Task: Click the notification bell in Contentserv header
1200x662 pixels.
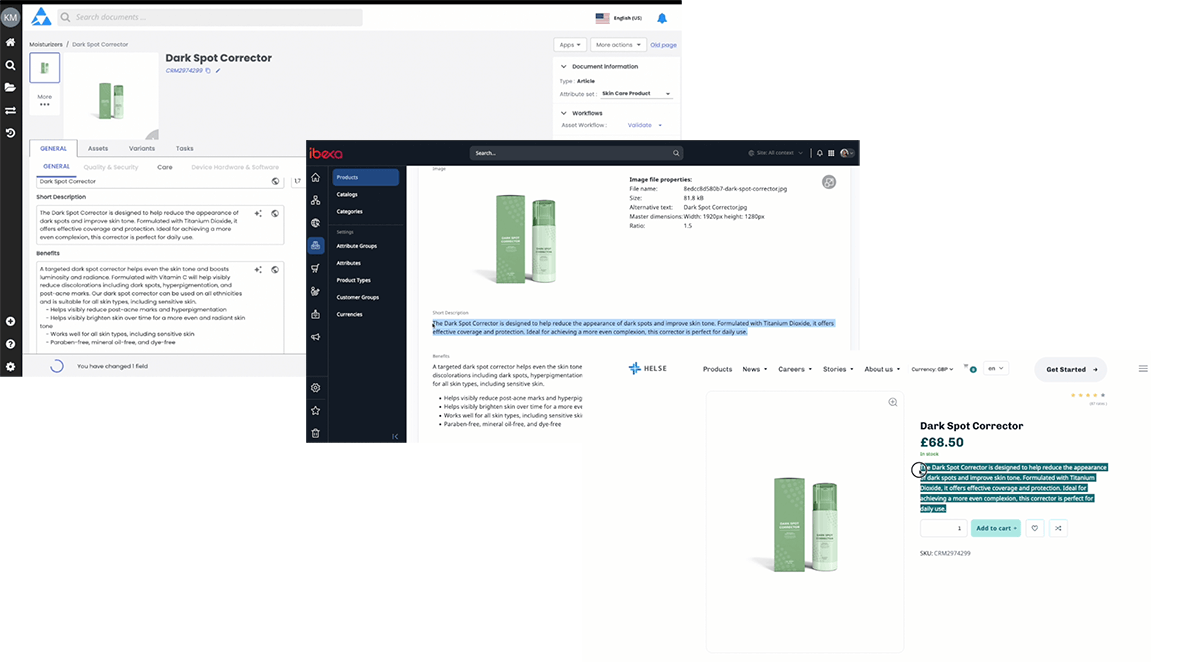Action: [x=662, y=18]
